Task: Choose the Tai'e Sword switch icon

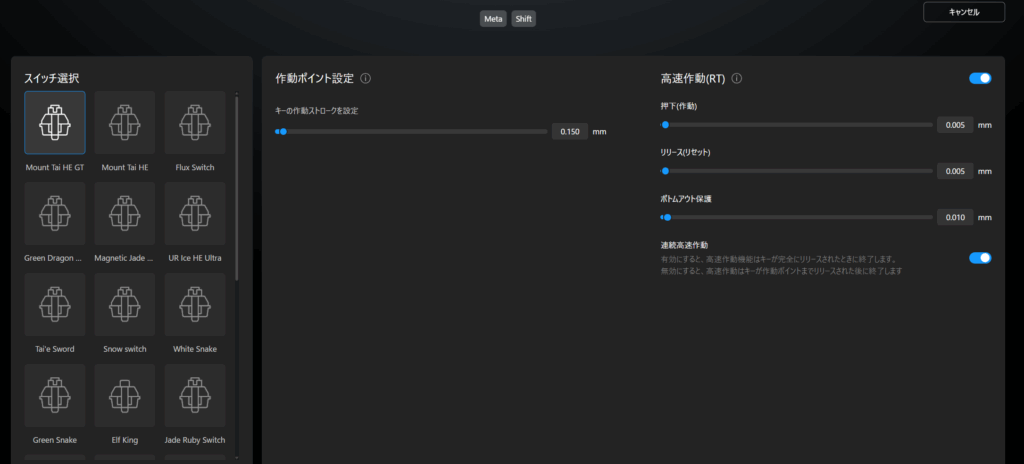Action: point(55,304)
